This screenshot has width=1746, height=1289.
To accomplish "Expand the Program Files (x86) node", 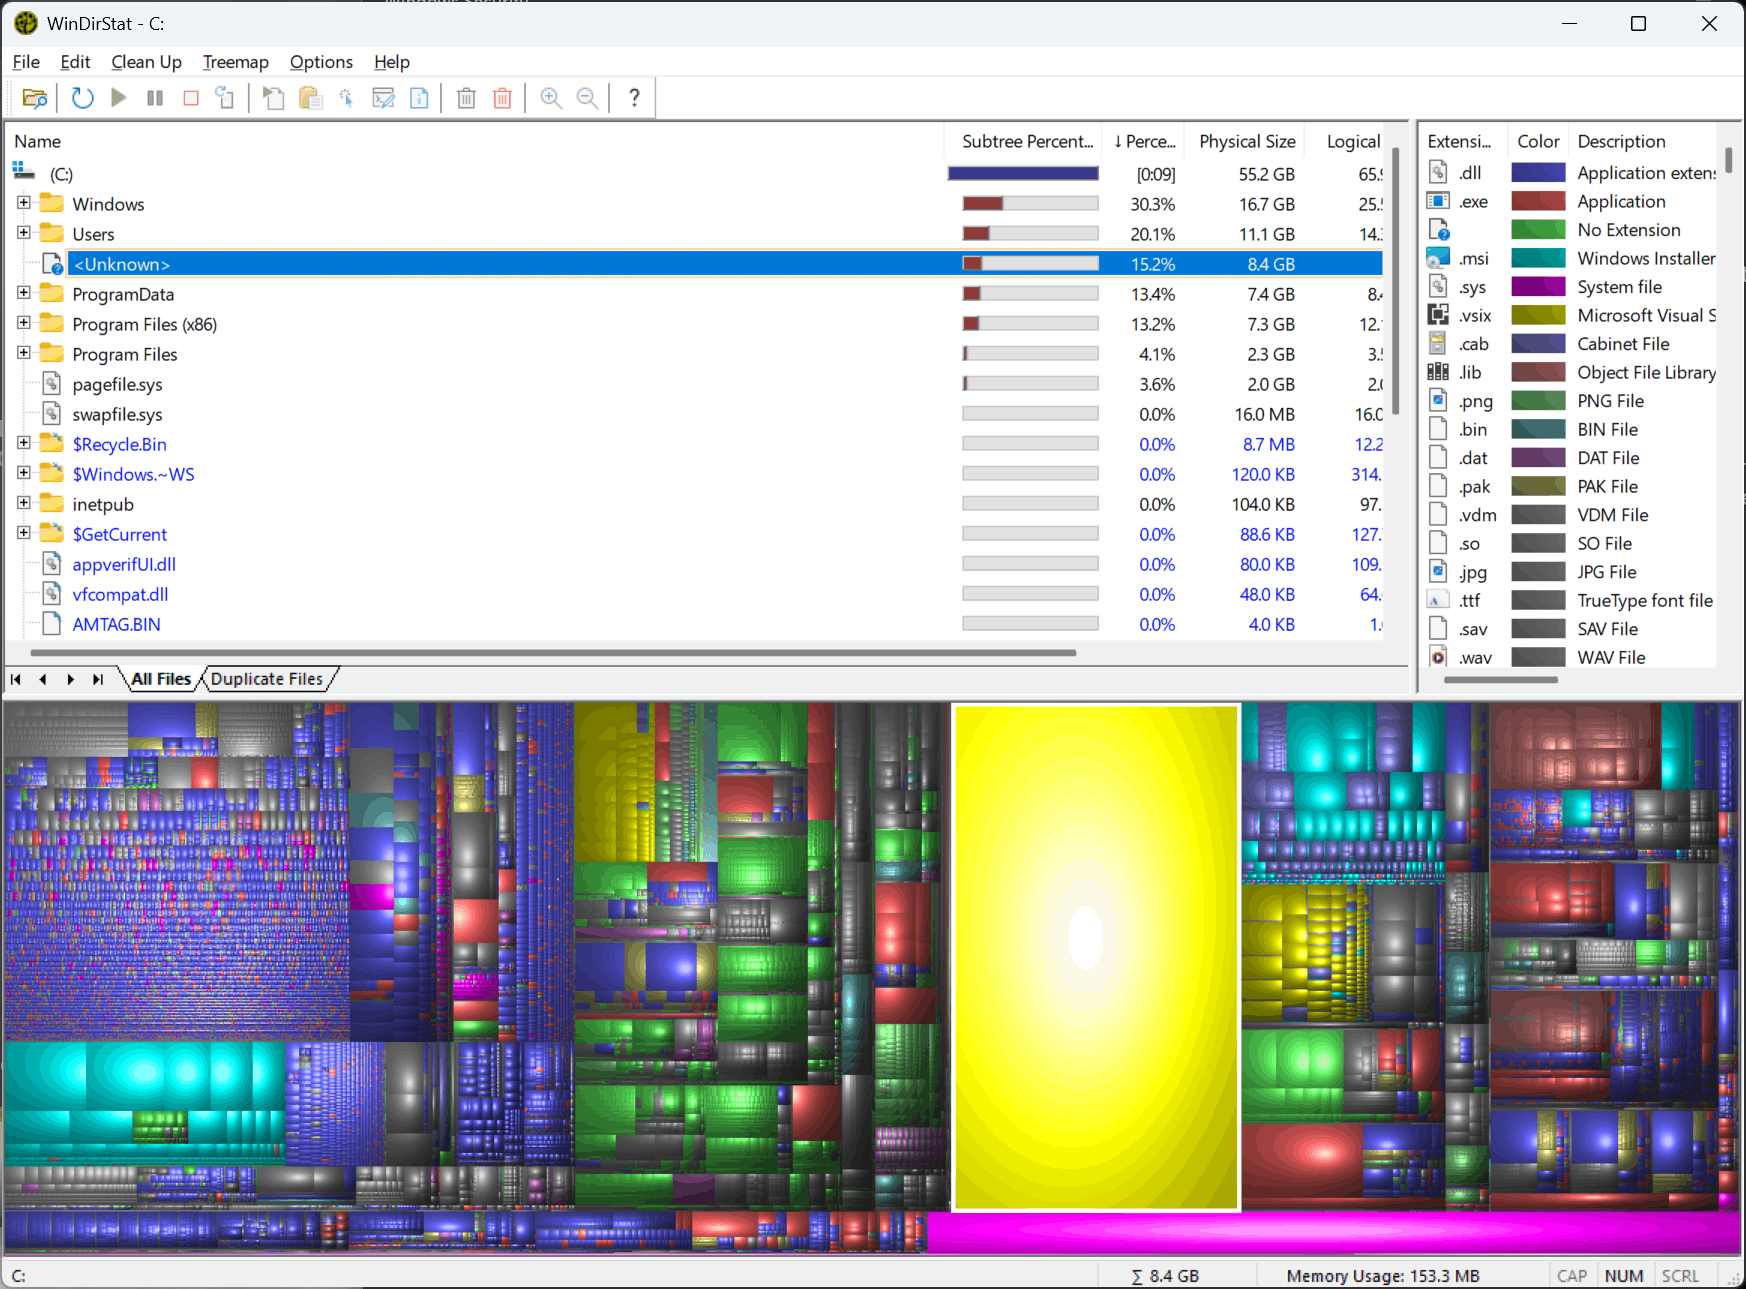I will [x=24, y=323].
